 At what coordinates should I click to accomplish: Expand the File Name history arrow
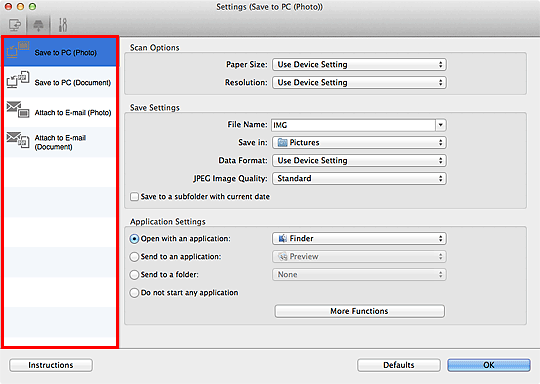441,125
